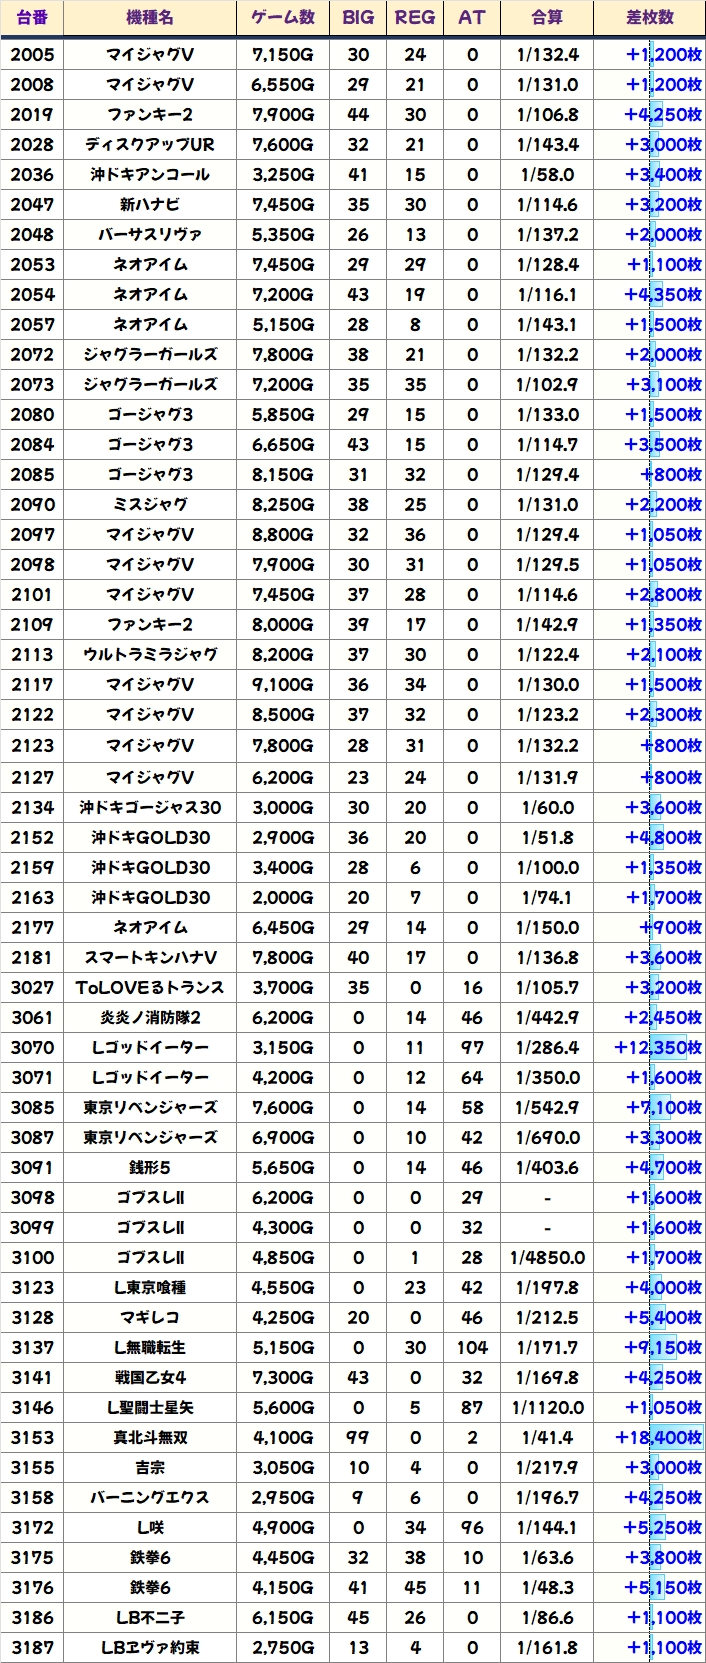Select the +12,350枚 difference value
This screenshot has width=706, height=1663.
click(658, 1047)
